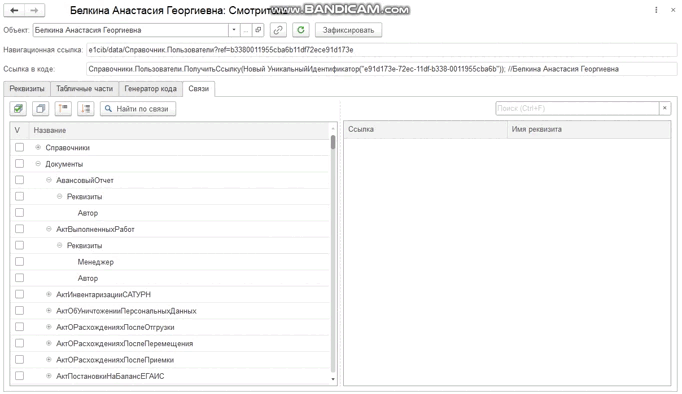This screenshot has width=682, height=394.
Task: Collapse the АвансовыйОтчет node
Action: pyautogui.click(x=49, y=180)
